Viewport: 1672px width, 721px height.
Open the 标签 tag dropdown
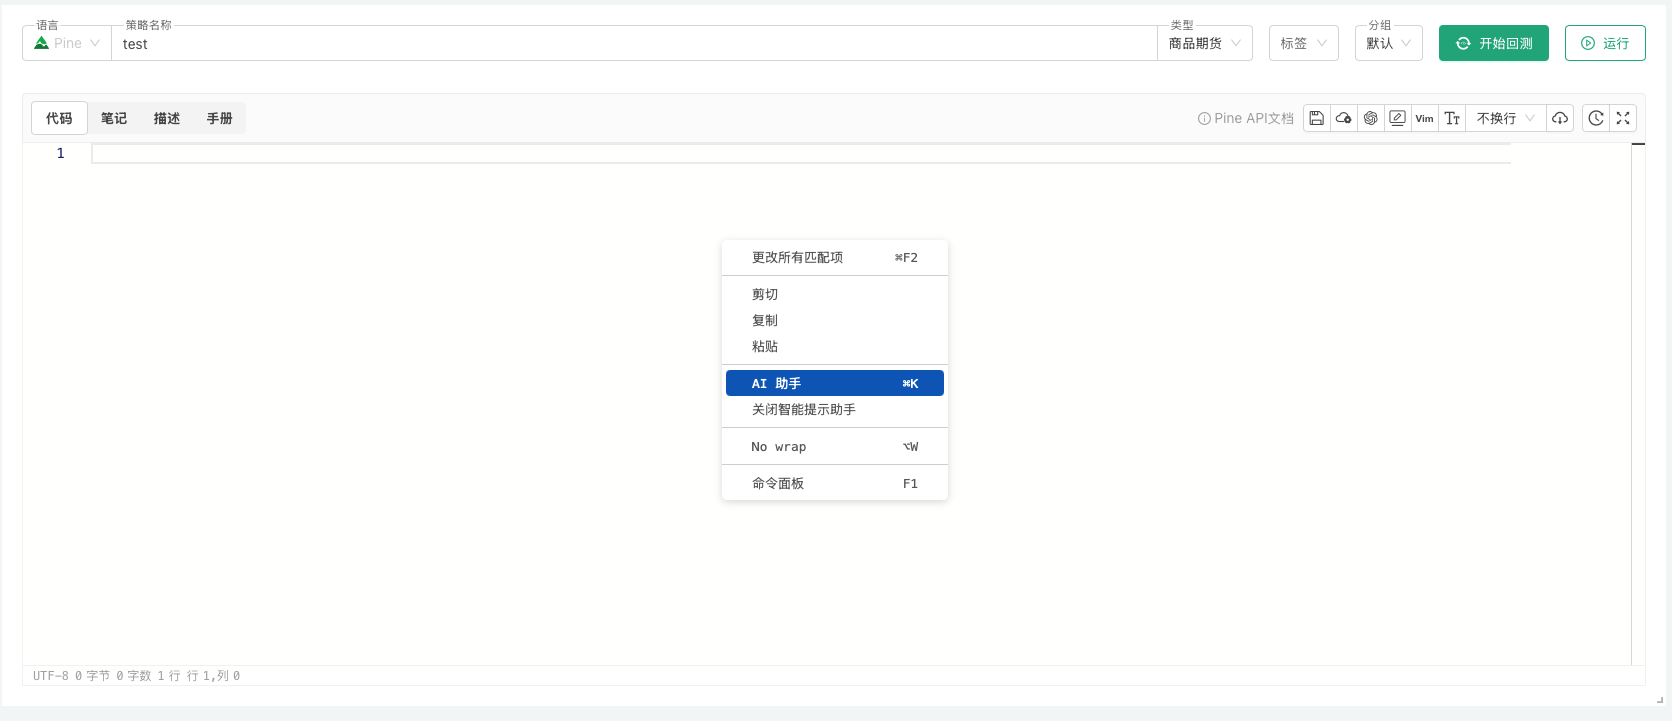click(1303, 43)
